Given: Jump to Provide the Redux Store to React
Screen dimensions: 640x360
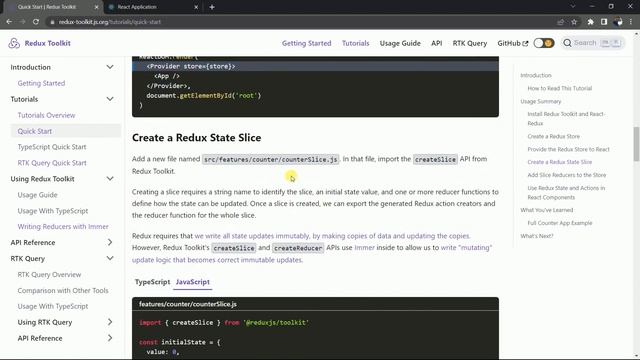Looking at the screenshot, I should click(x=568, y=149).
